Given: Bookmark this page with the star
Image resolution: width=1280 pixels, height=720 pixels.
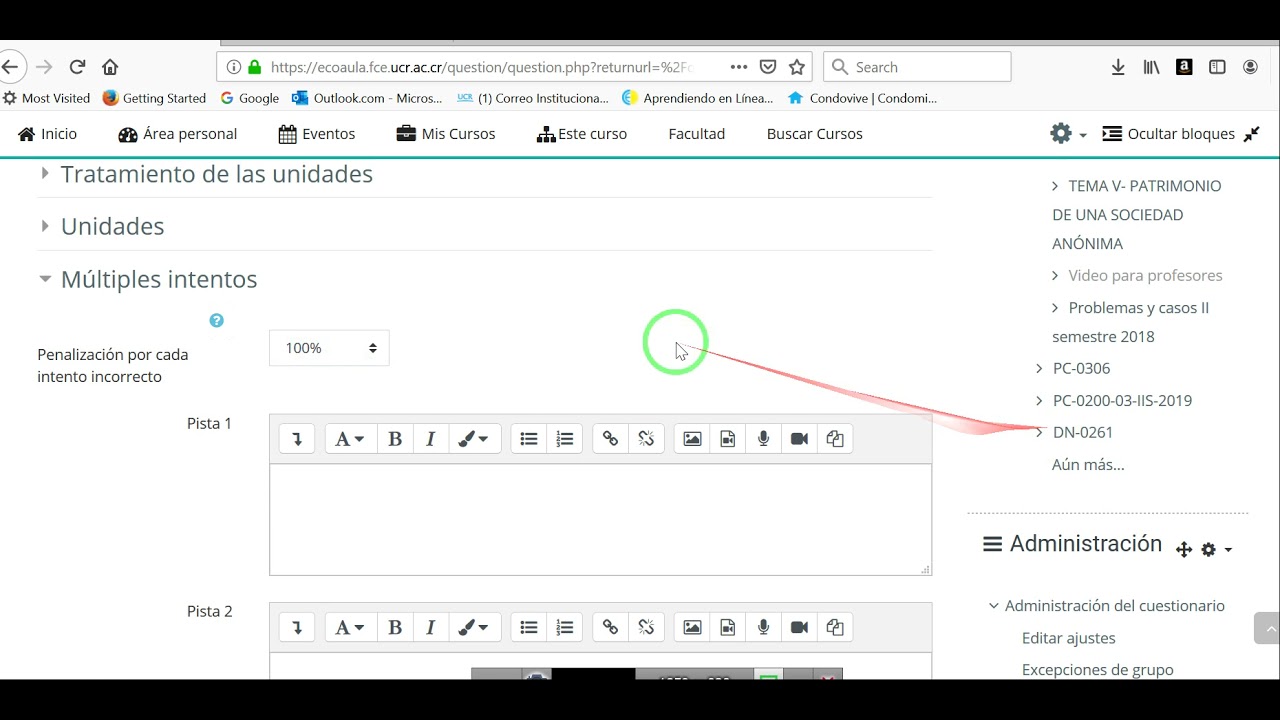Looking at the screenshot, I should pos(797,67).
